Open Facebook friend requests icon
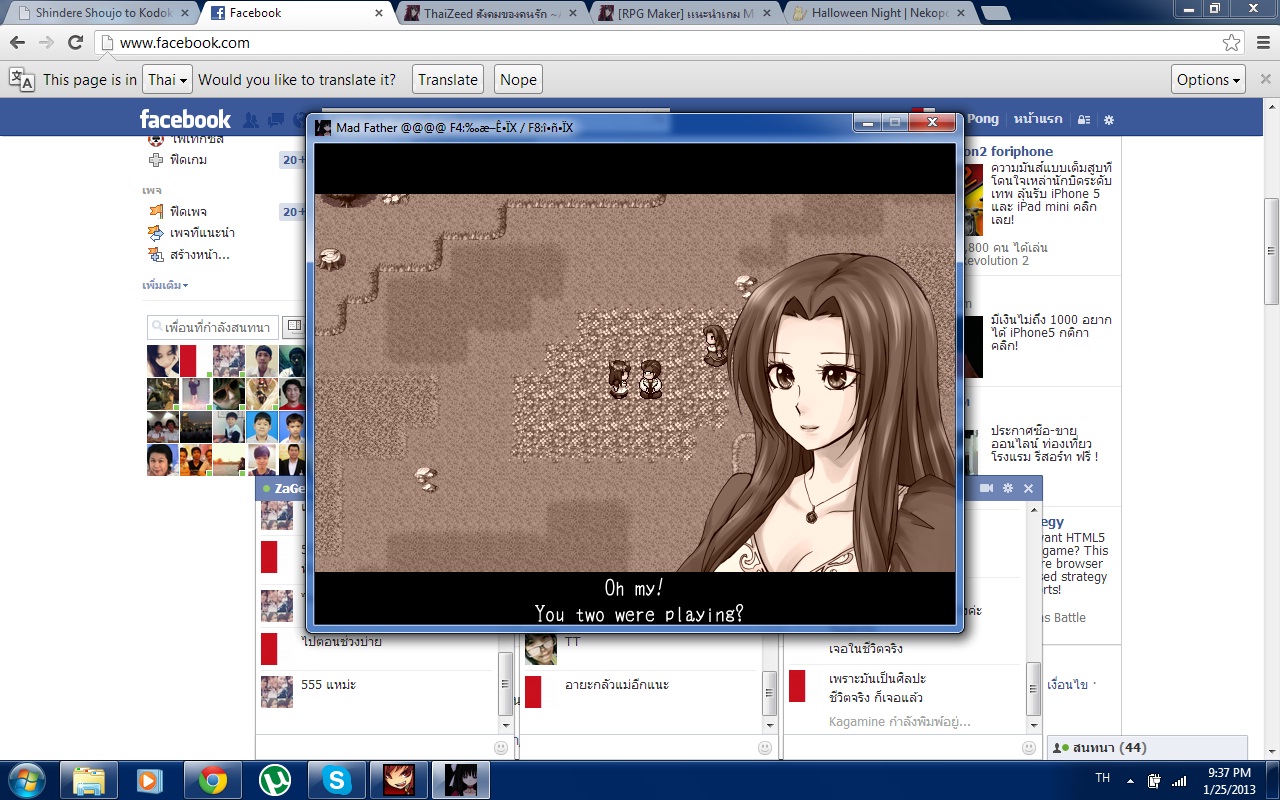 (x=251, y=120)
